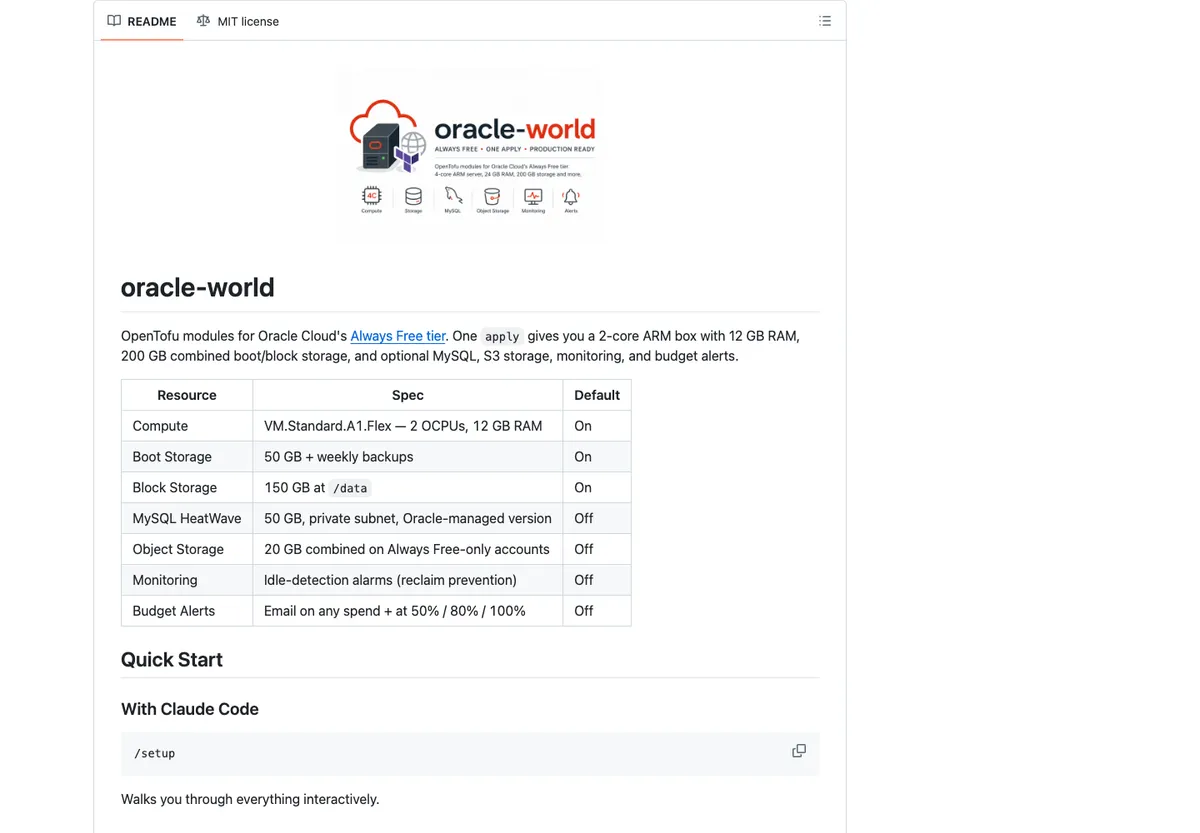The image size is (1200, 833).
Task: Click the Spec column header
Action: (408, 395)
